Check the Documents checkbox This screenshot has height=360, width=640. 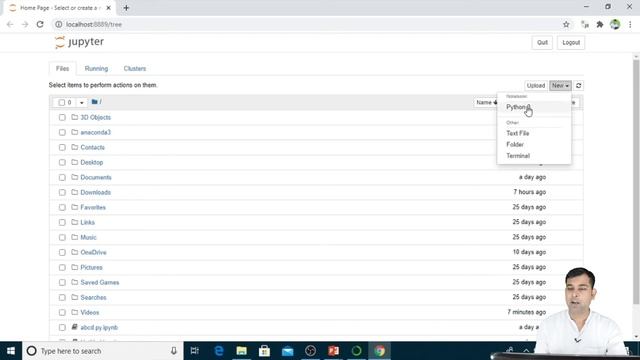[62, 178]
